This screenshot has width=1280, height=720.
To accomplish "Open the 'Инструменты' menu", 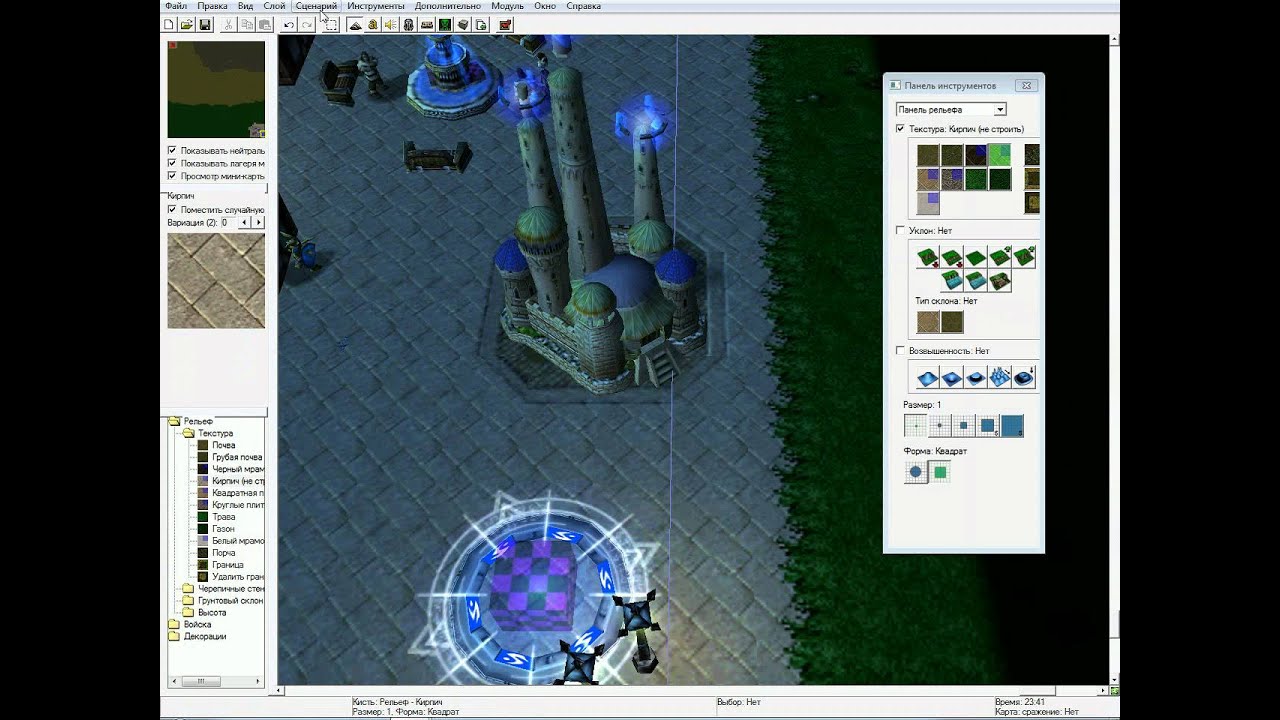I will coord(376,6).
